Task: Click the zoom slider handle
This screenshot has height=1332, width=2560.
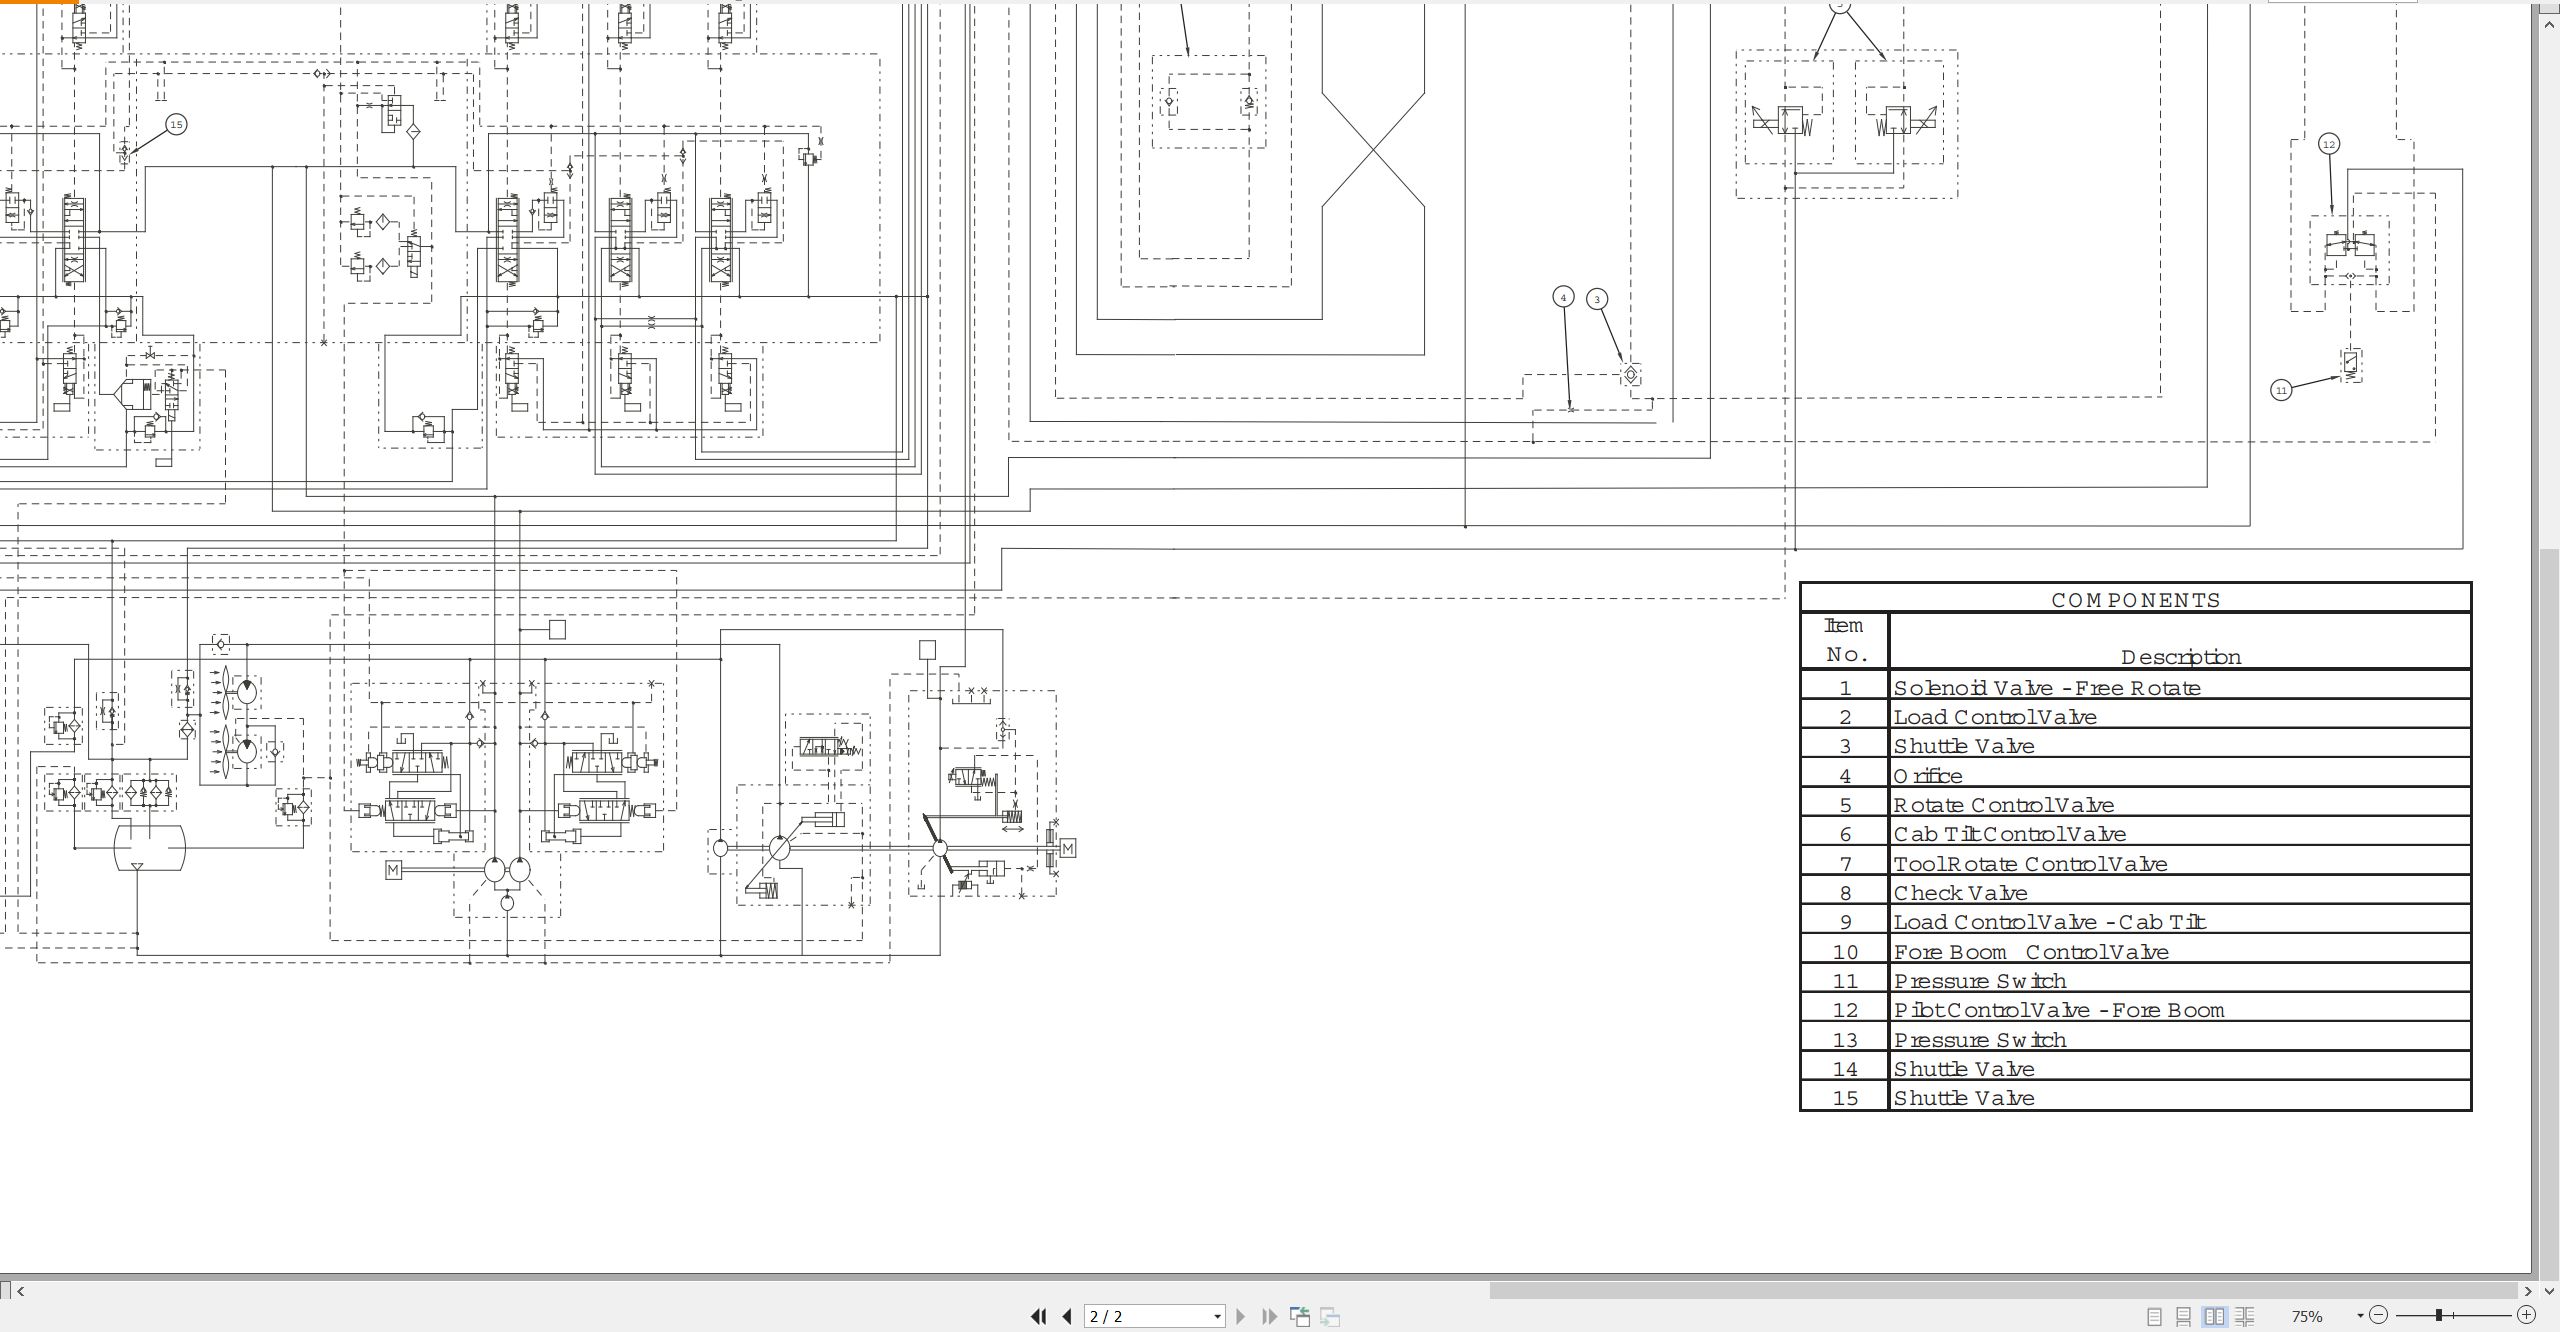Action: coord(2439,1316)
